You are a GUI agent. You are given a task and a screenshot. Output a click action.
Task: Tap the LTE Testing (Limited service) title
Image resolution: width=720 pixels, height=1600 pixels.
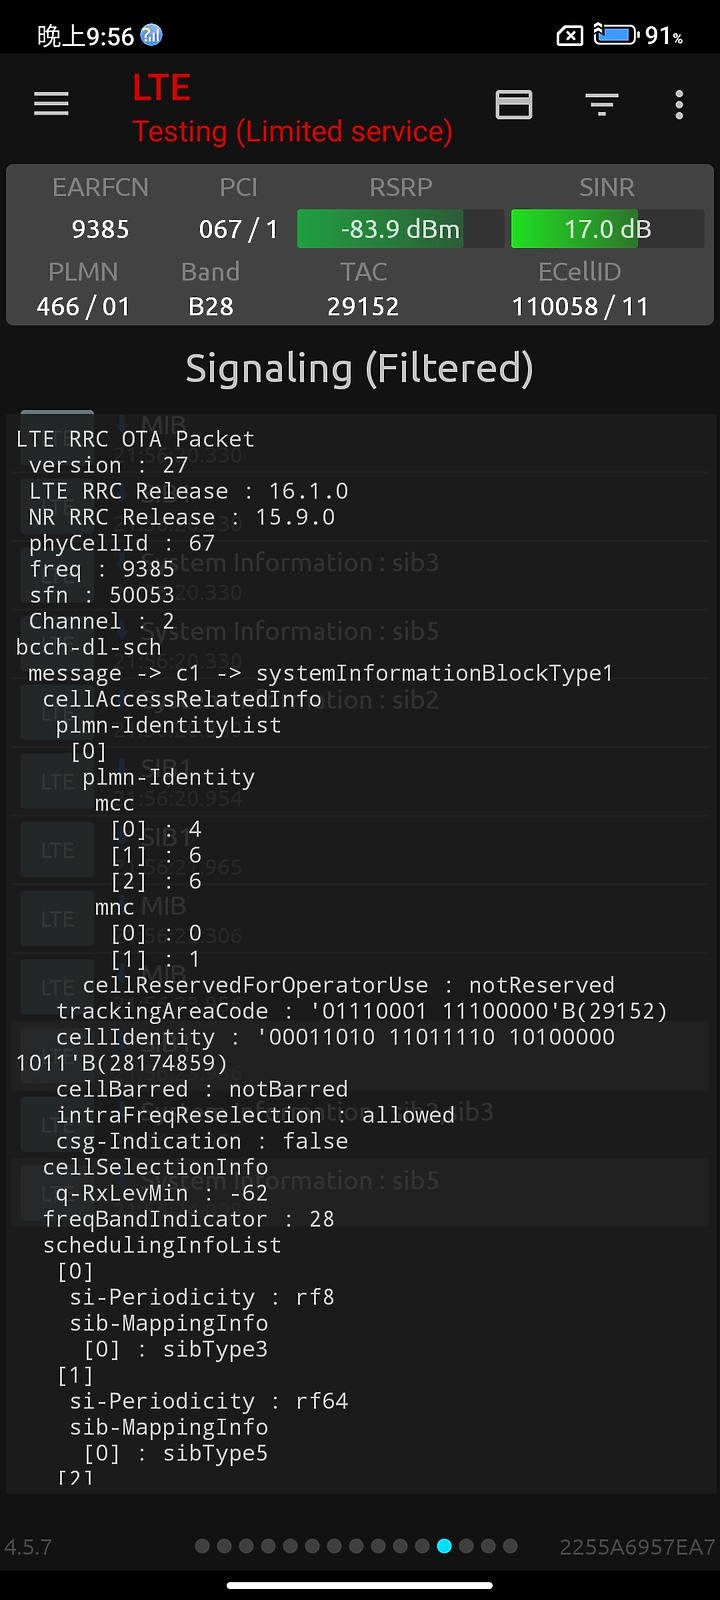292,109
